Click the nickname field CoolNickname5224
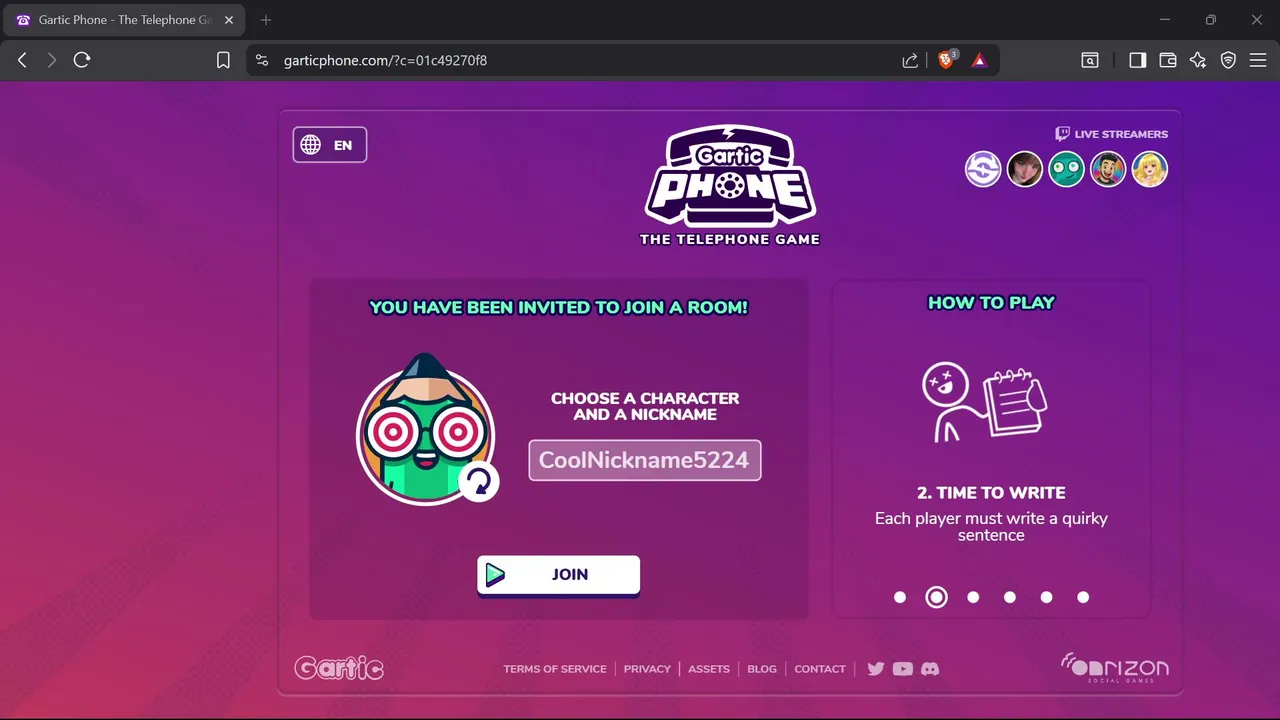1280x720 pixels. [645, 460]
